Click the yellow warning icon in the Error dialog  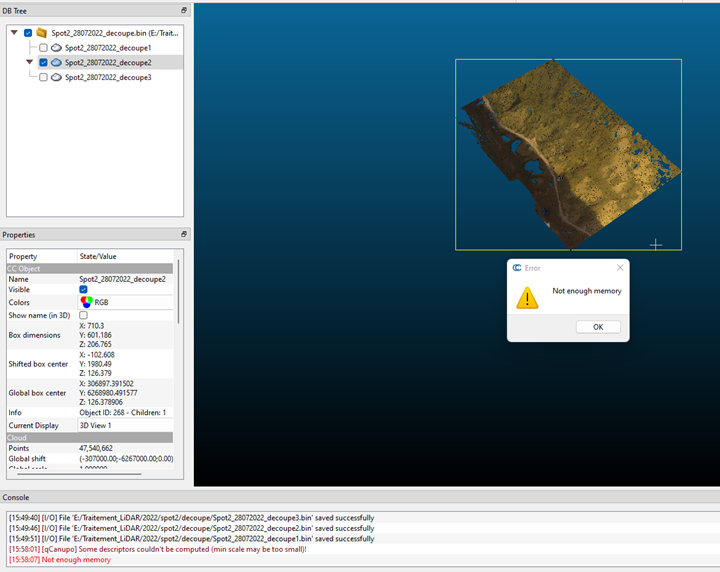tap(526, 297)
